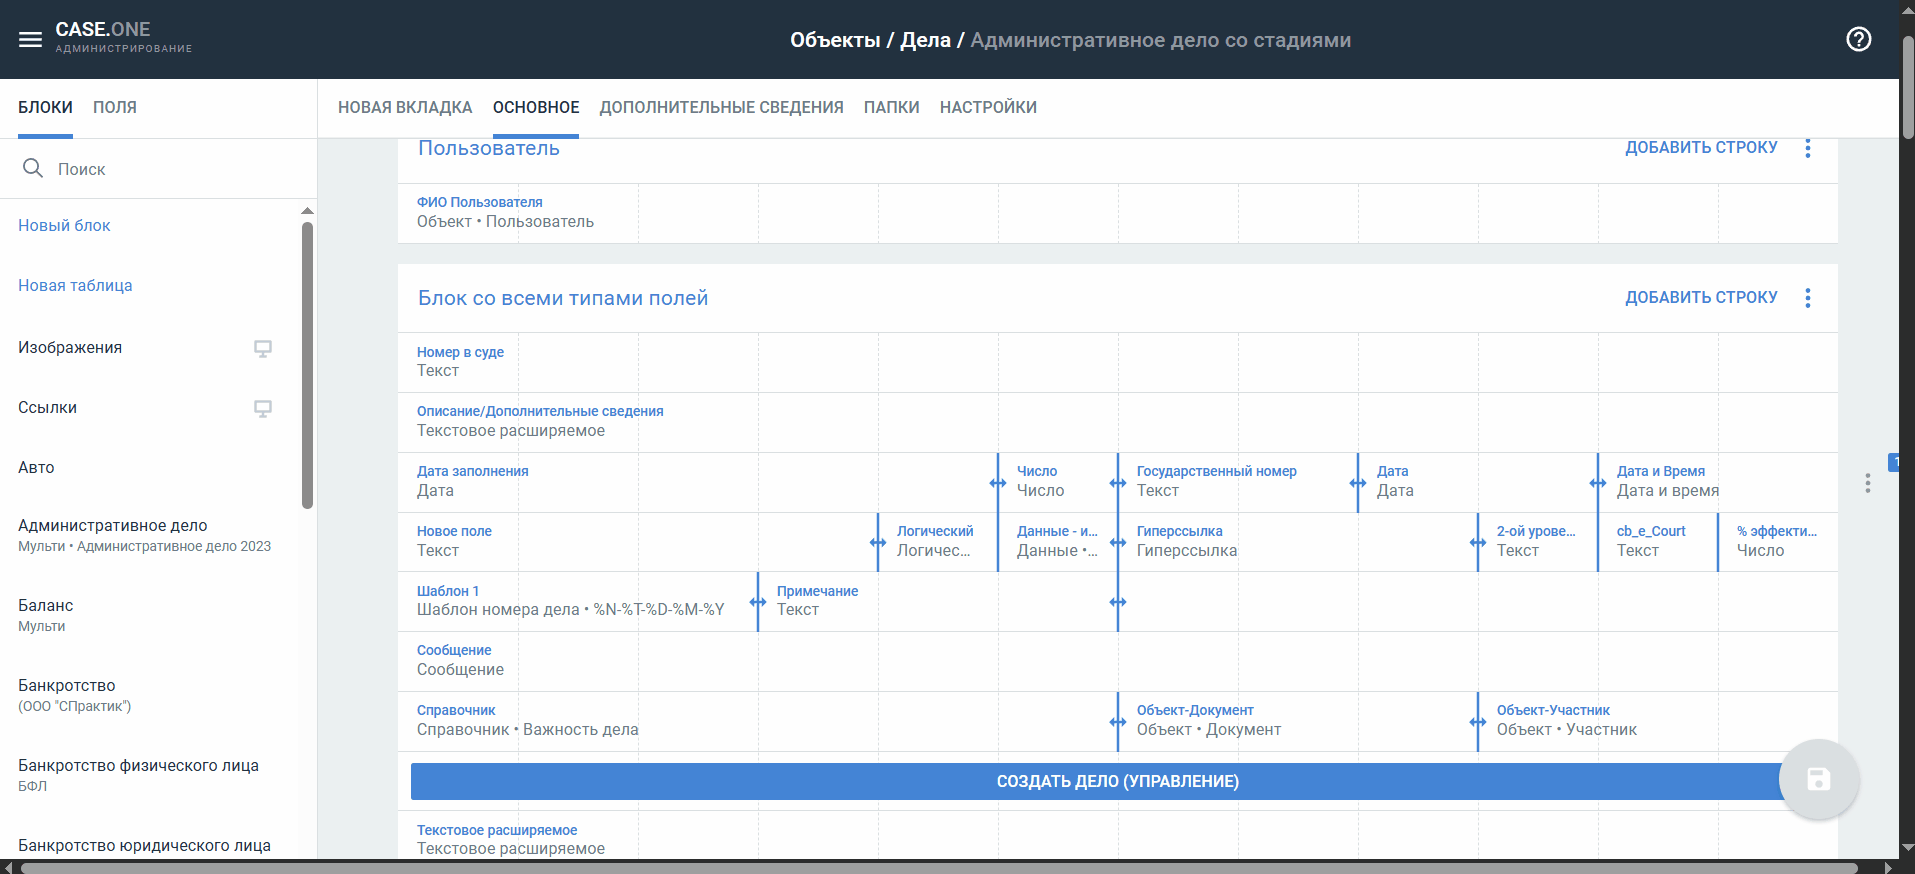Click the search magnifier icon
Screen dimensions: 1915x874
(33, 168)
